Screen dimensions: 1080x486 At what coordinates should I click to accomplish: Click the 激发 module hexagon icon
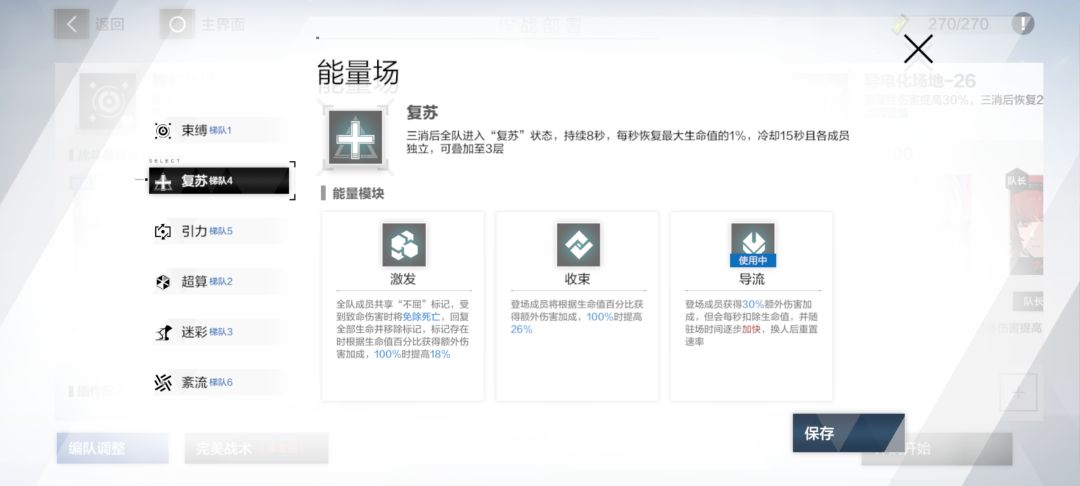tap(404, 244)
